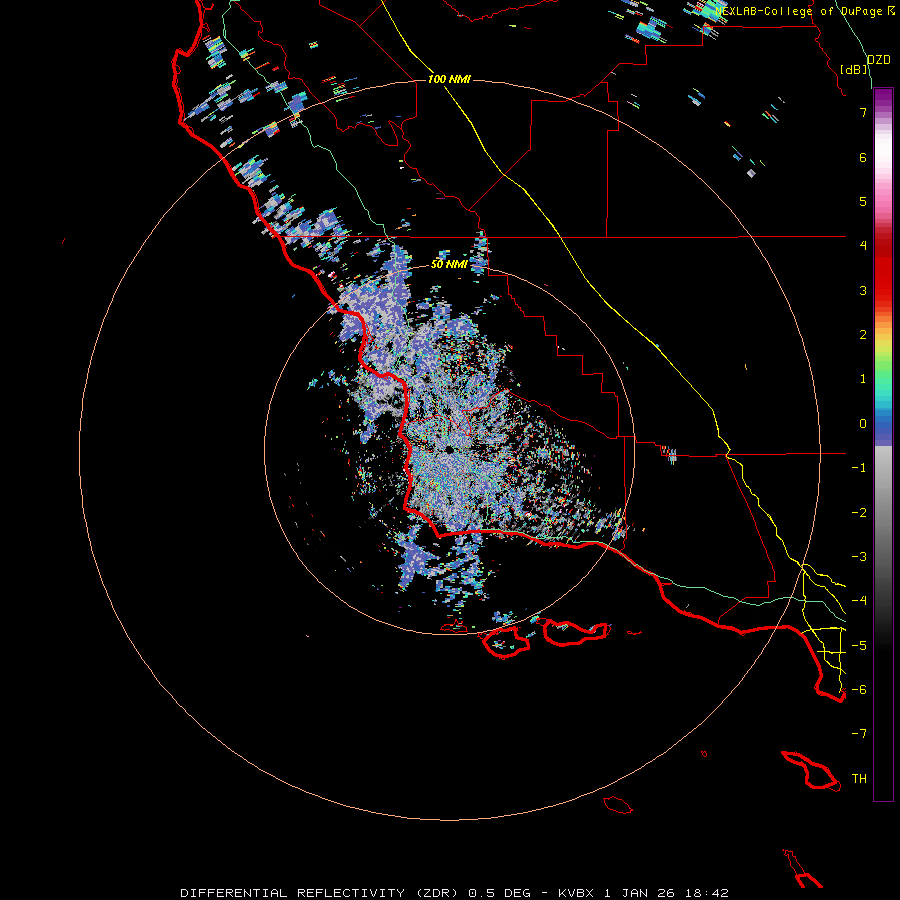This screenshot has height=900, width=900.
Task: Select the 6 value on the scale
Action: pyautogui.click(x=863, y=157)
